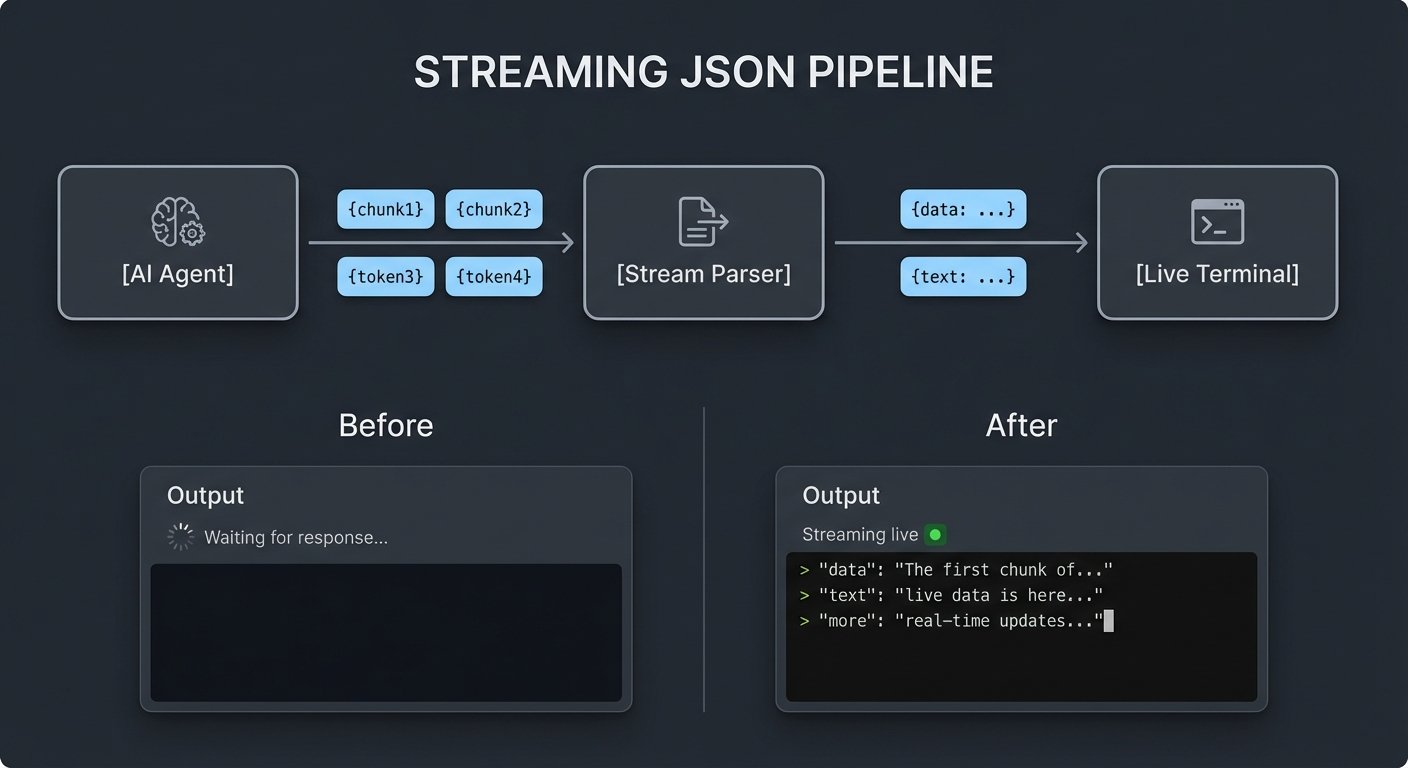1408x768 pixels.
Task: Switch to the After section
Action: click(x=1020, y=425)
